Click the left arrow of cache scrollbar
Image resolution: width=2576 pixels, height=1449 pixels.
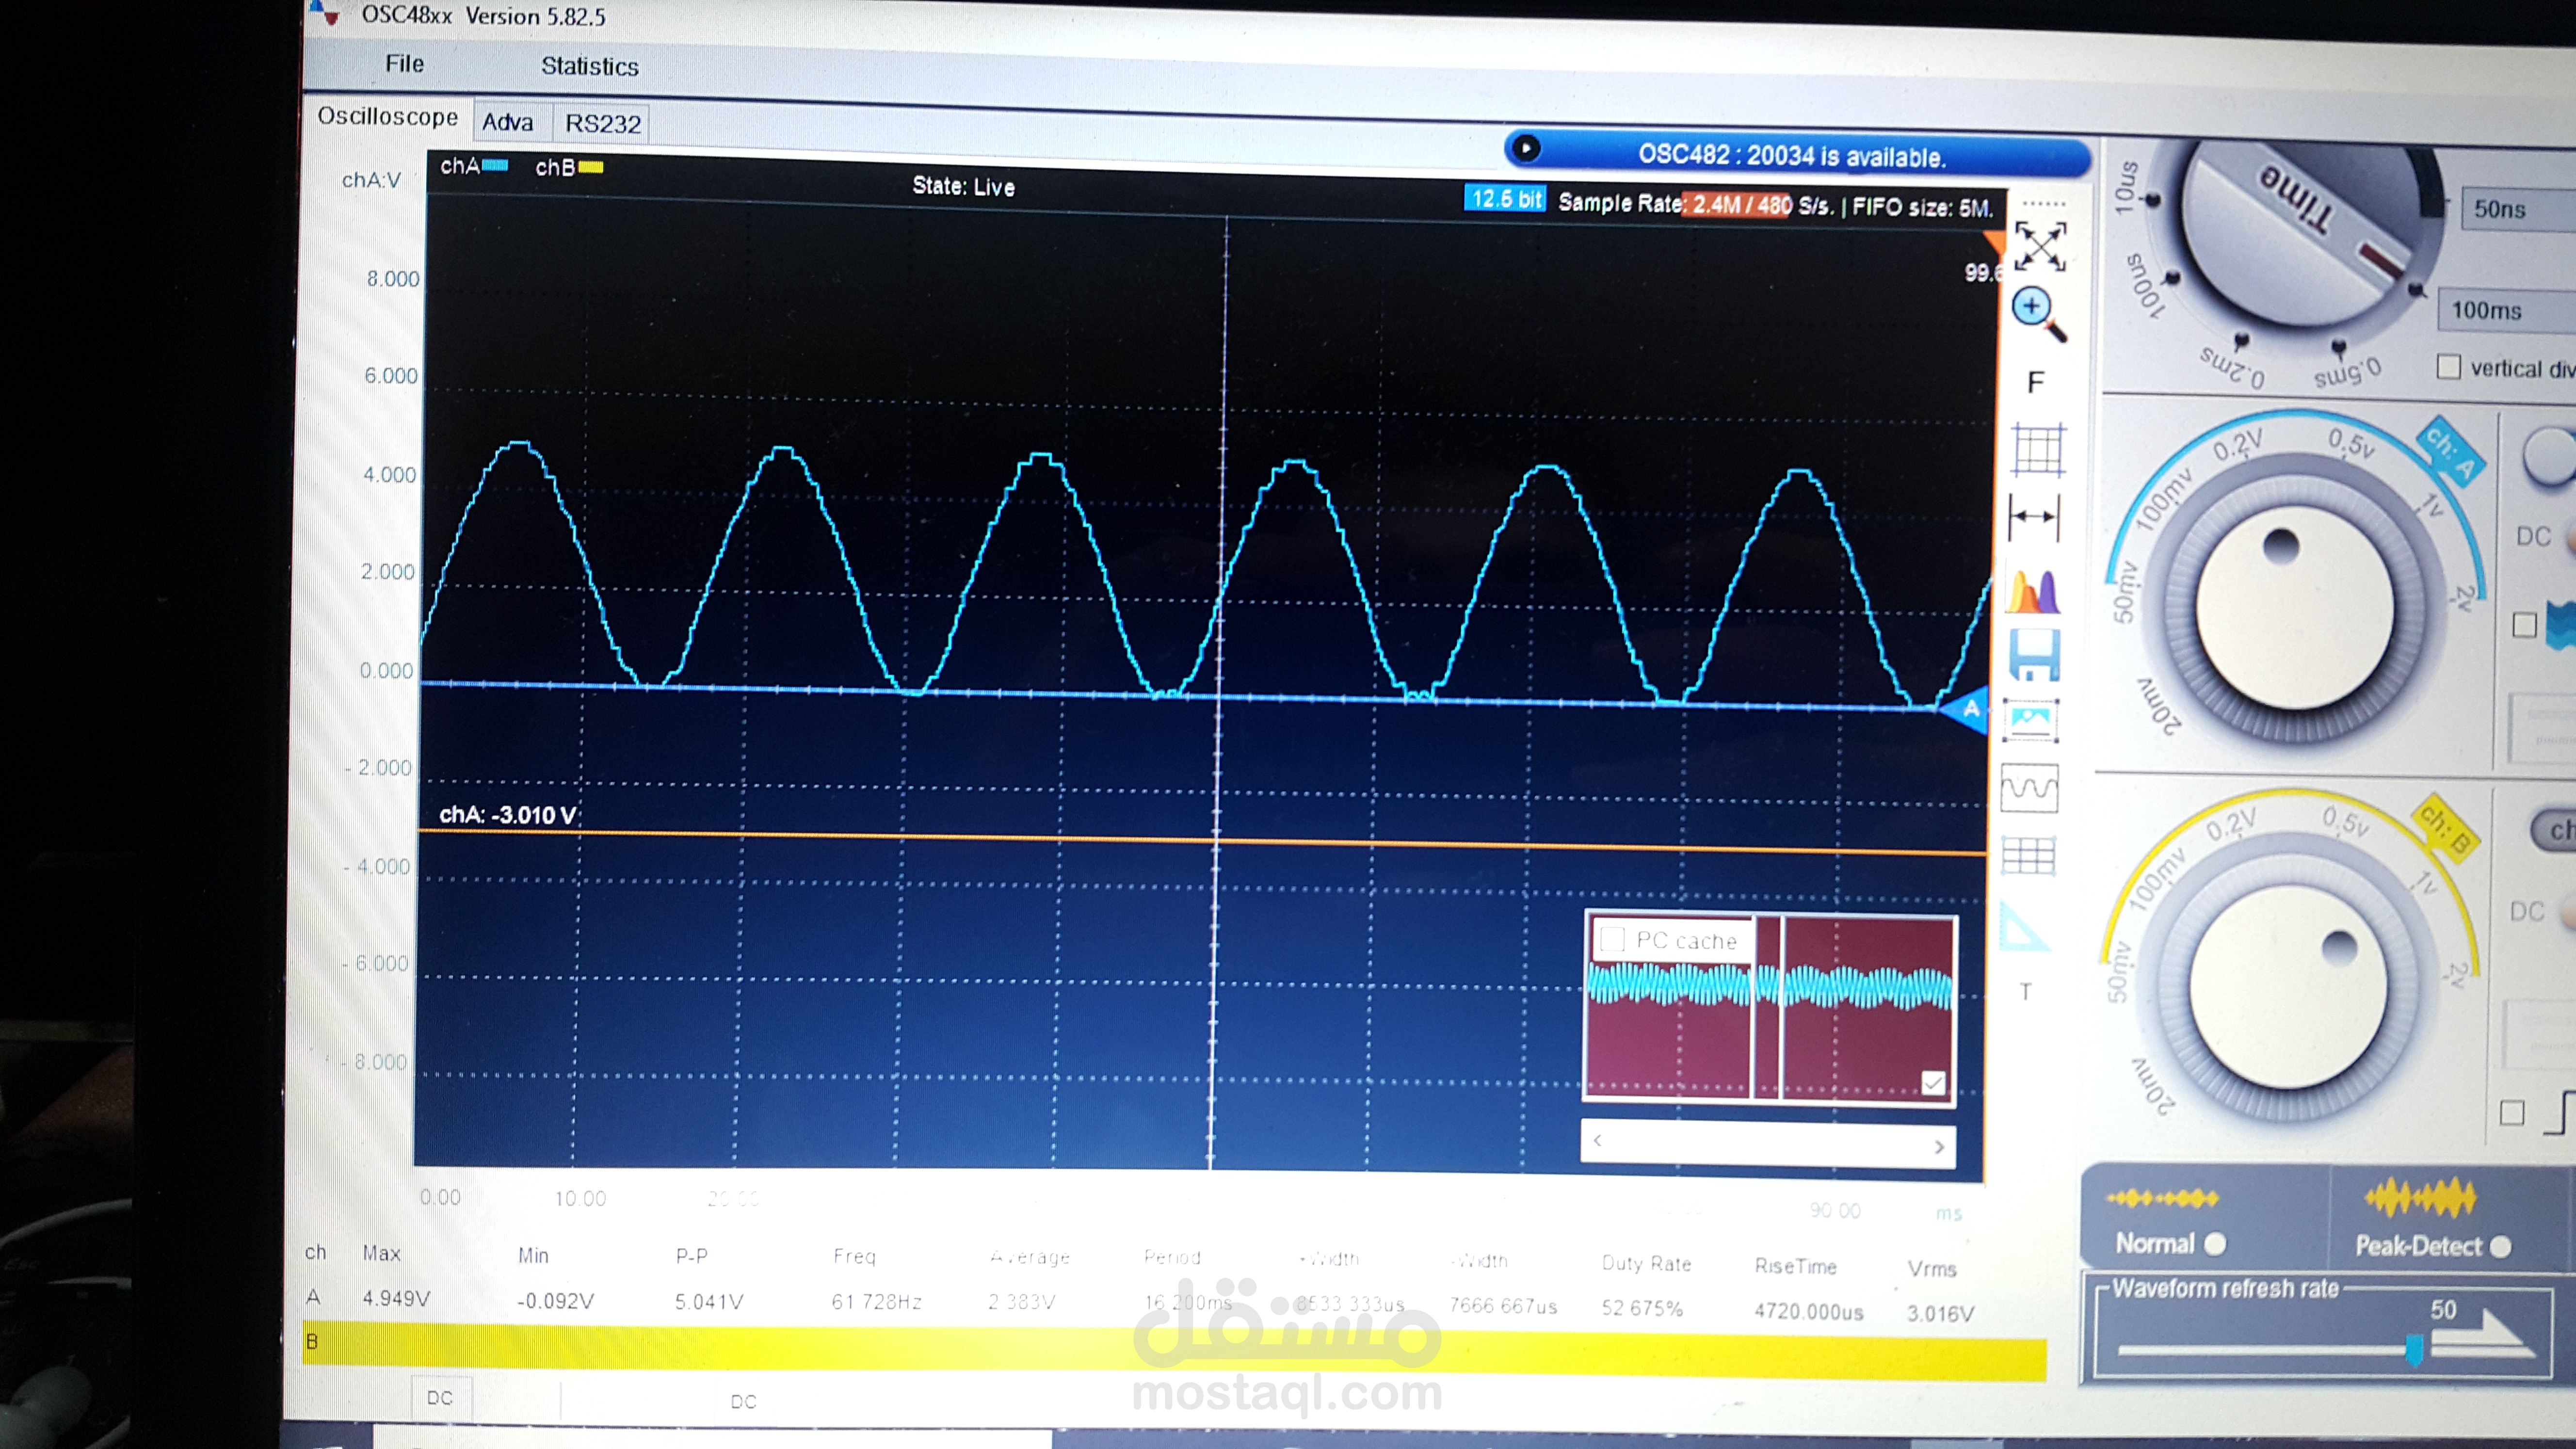[1598, 1140]
